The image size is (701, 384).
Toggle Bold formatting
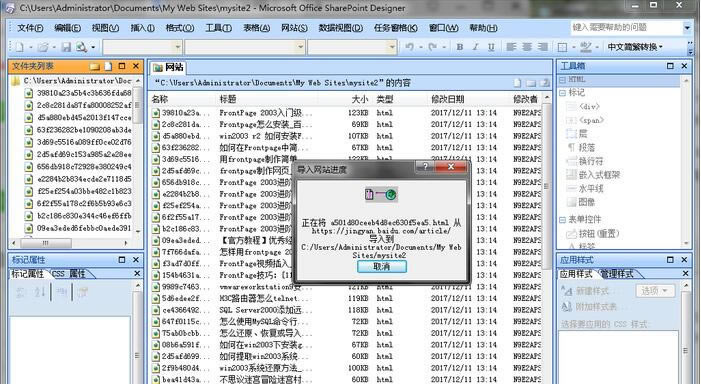point(460,47)
